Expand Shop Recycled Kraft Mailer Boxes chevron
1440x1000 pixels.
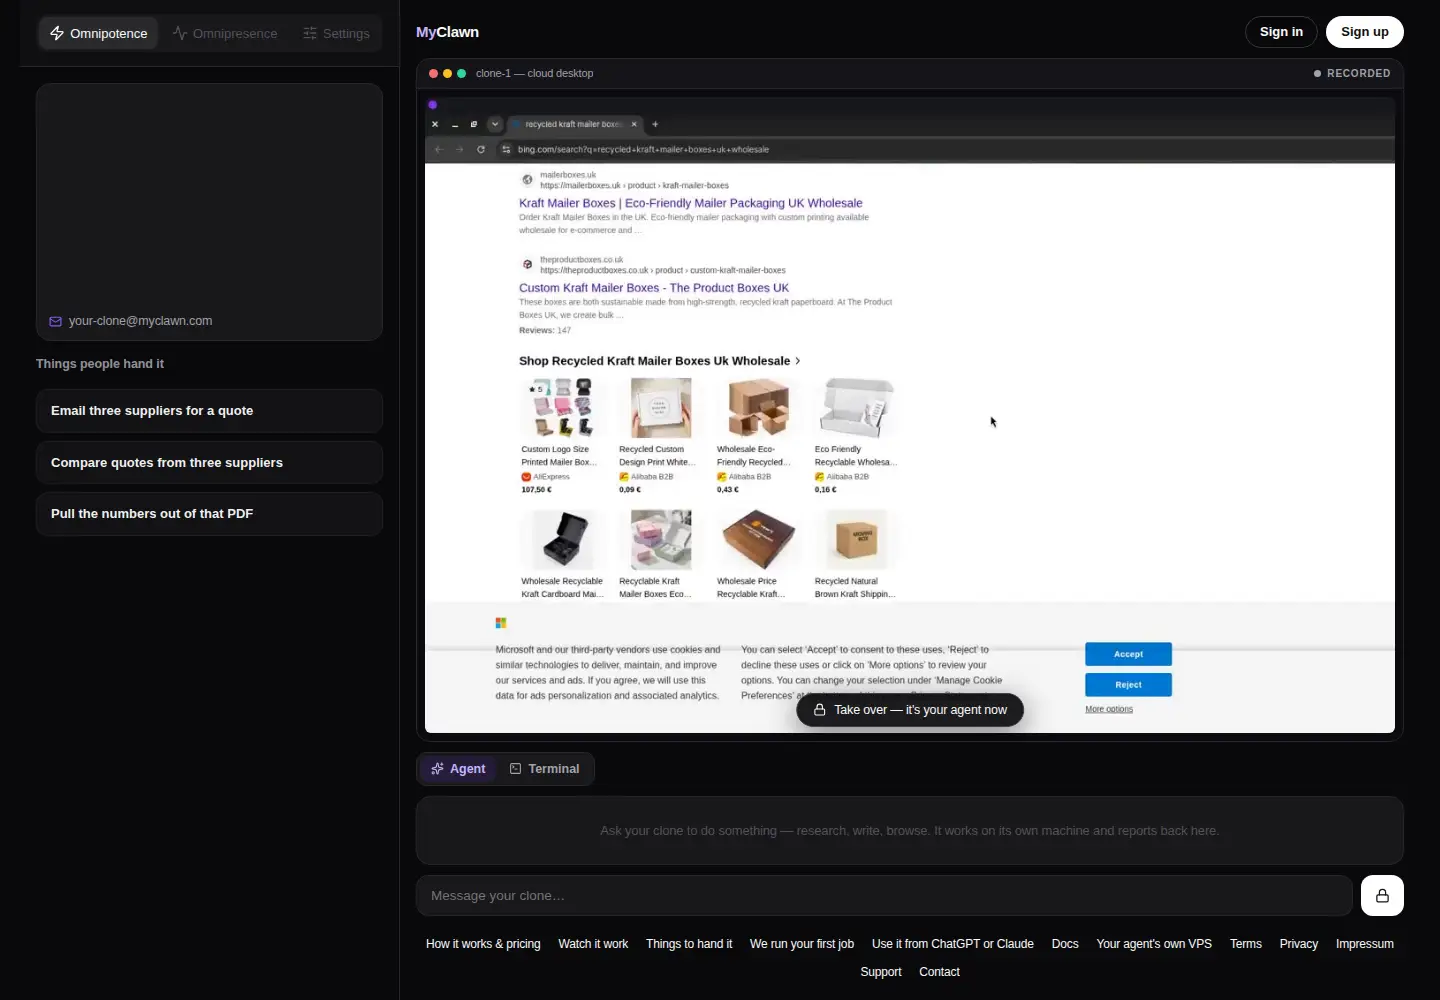point(797,361)
